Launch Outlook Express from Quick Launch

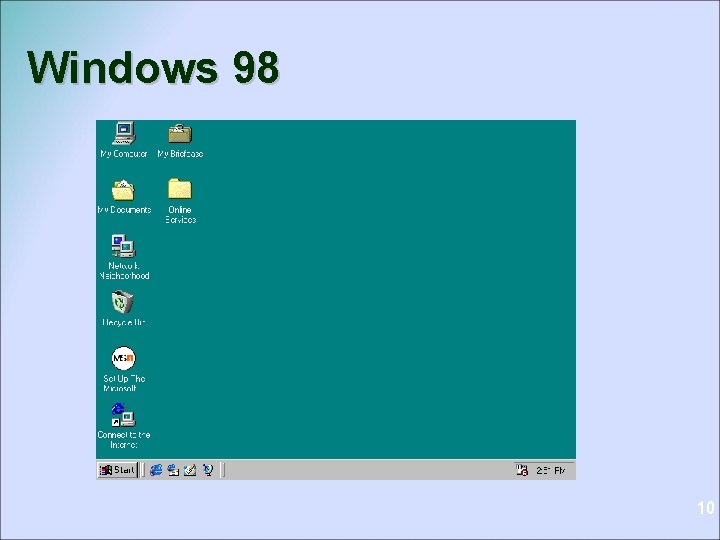(x=173, y=470)
